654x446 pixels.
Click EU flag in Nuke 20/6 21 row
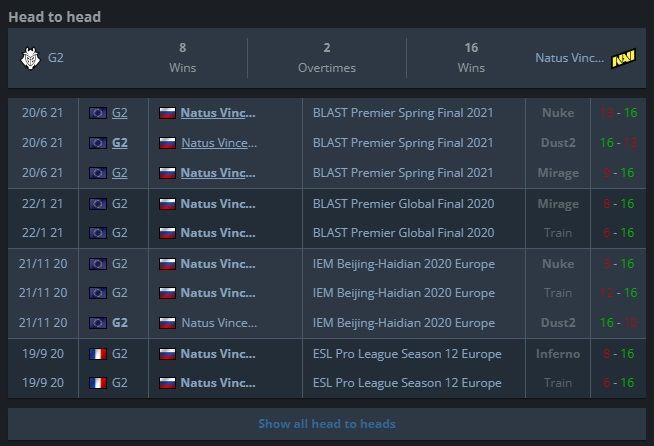98,113
